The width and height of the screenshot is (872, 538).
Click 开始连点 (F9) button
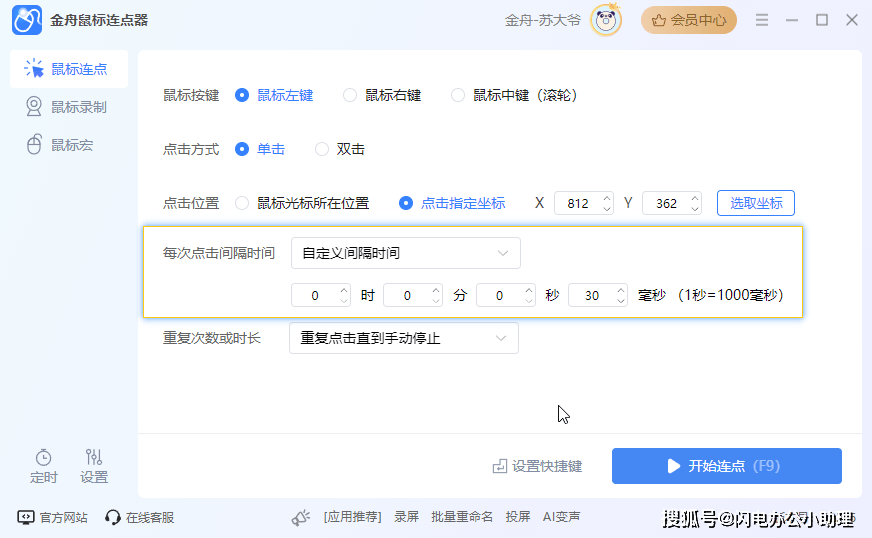coord(727,466)
